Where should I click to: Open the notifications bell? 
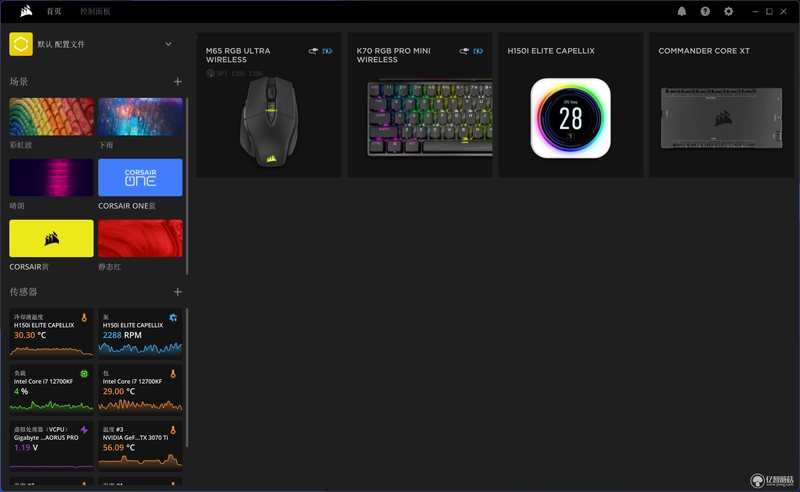682,11
